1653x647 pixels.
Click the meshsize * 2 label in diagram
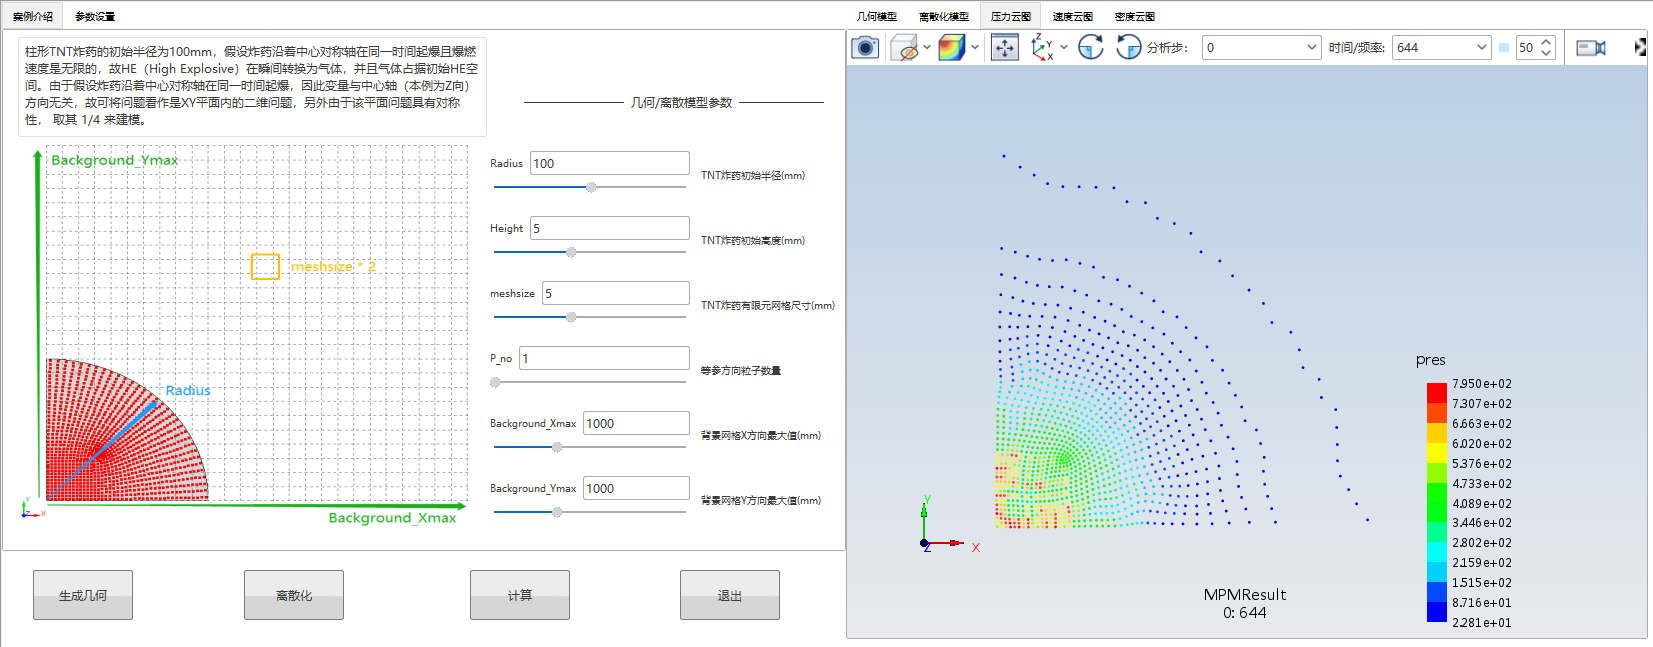pos(333,267)
